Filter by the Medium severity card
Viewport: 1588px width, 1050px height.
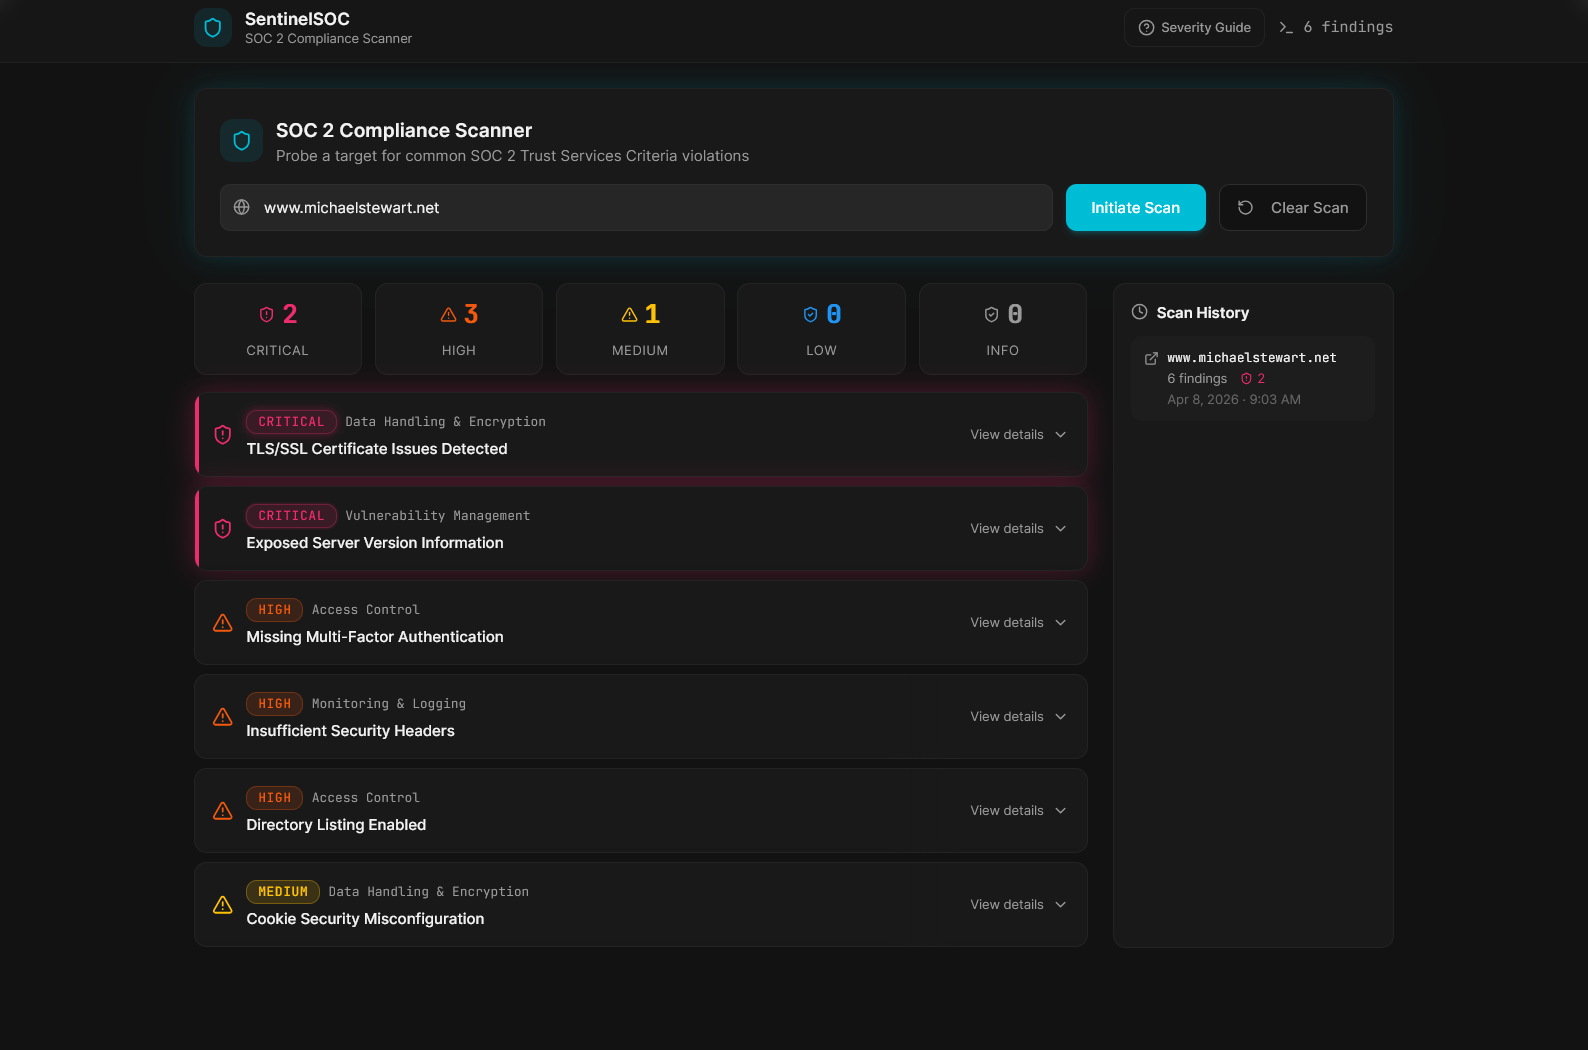coord(640,329)
